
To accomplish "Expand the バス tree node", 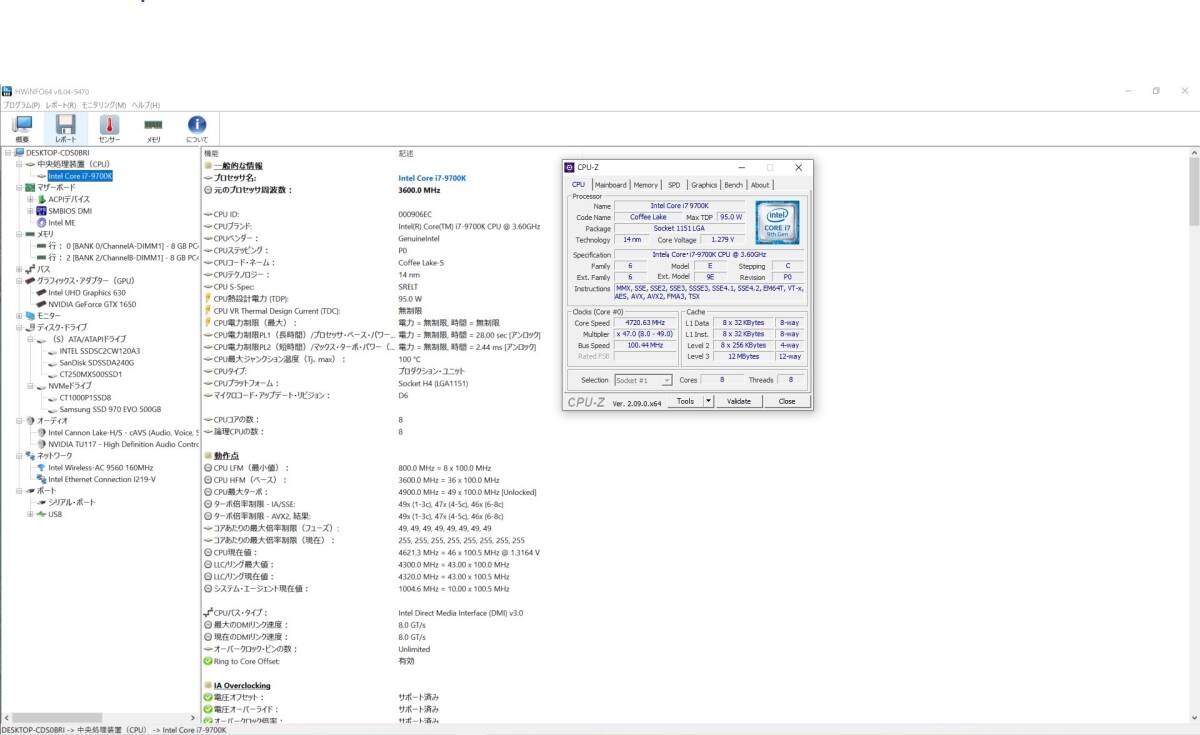I will 19,269.
